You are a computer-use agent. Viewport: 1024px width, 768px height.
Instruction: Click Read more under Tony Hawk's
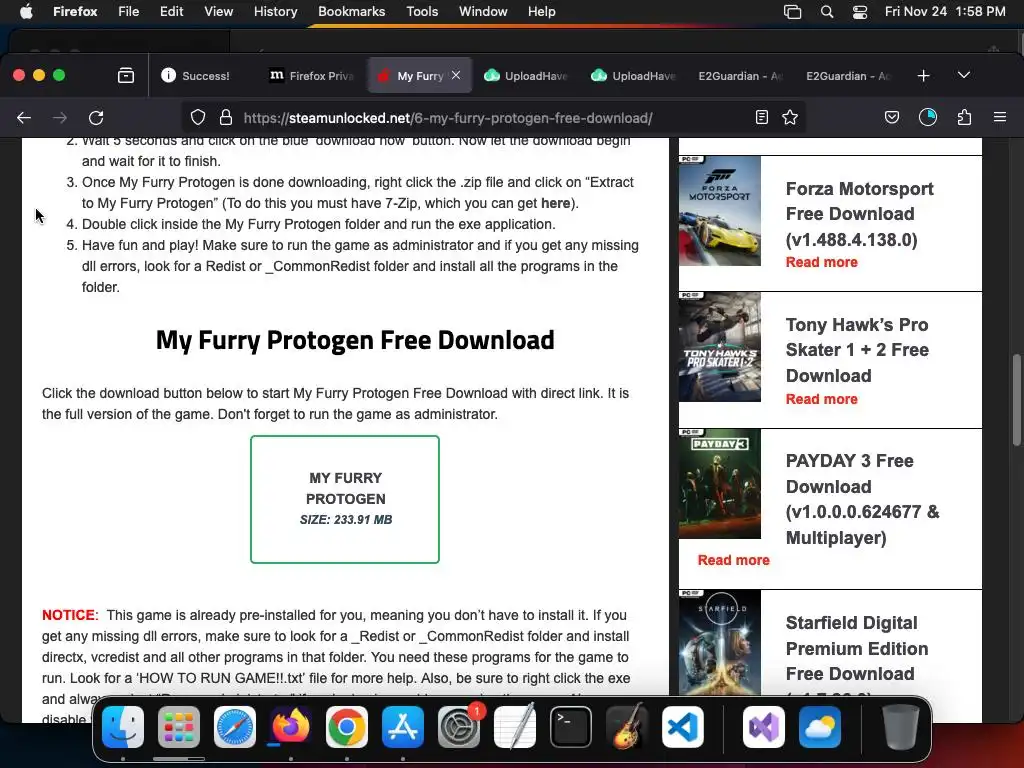822,399
